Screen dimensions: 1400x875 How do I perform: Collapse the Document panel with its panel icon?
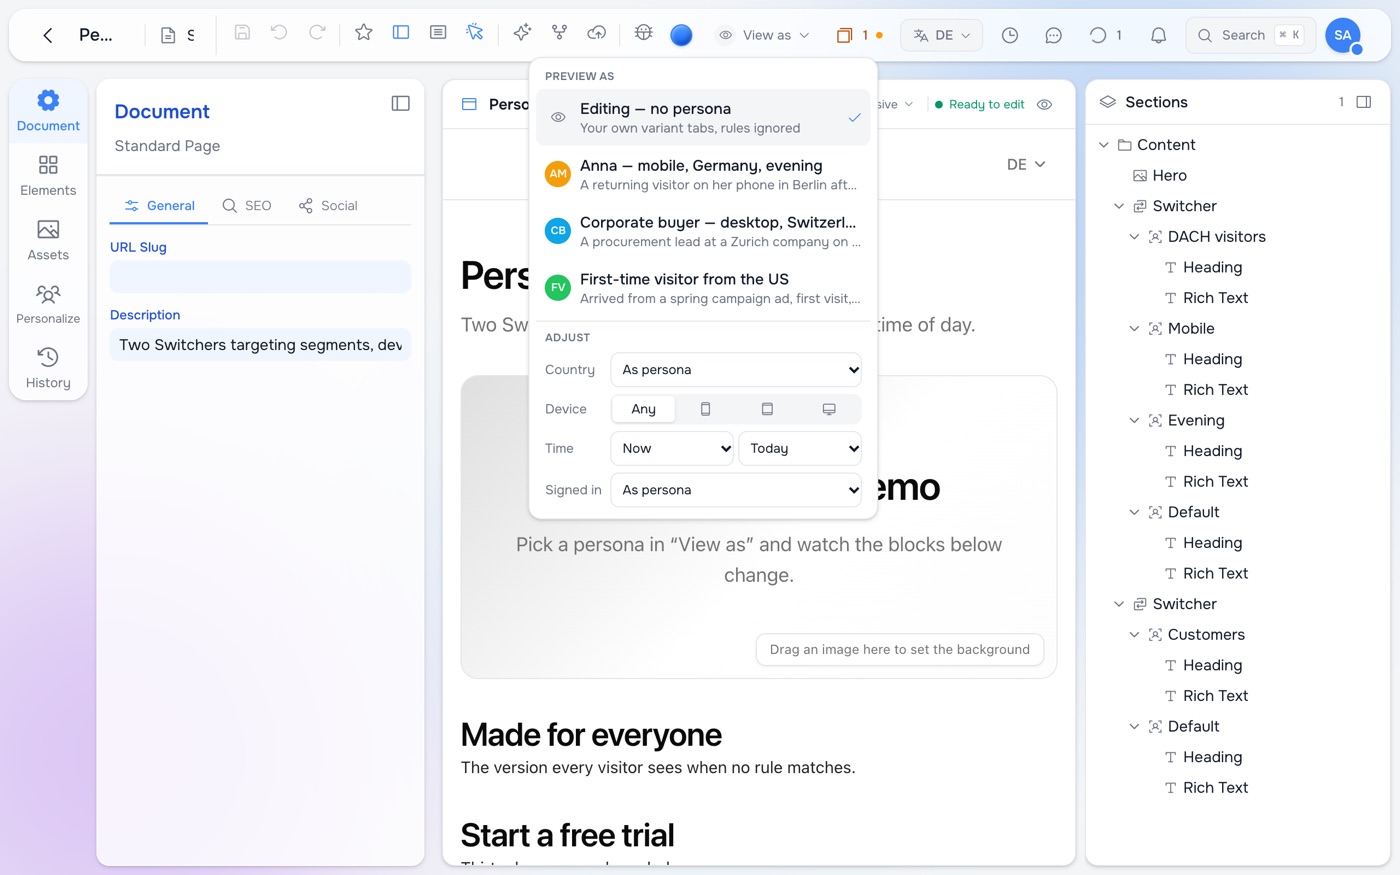[x=401, y=103]
